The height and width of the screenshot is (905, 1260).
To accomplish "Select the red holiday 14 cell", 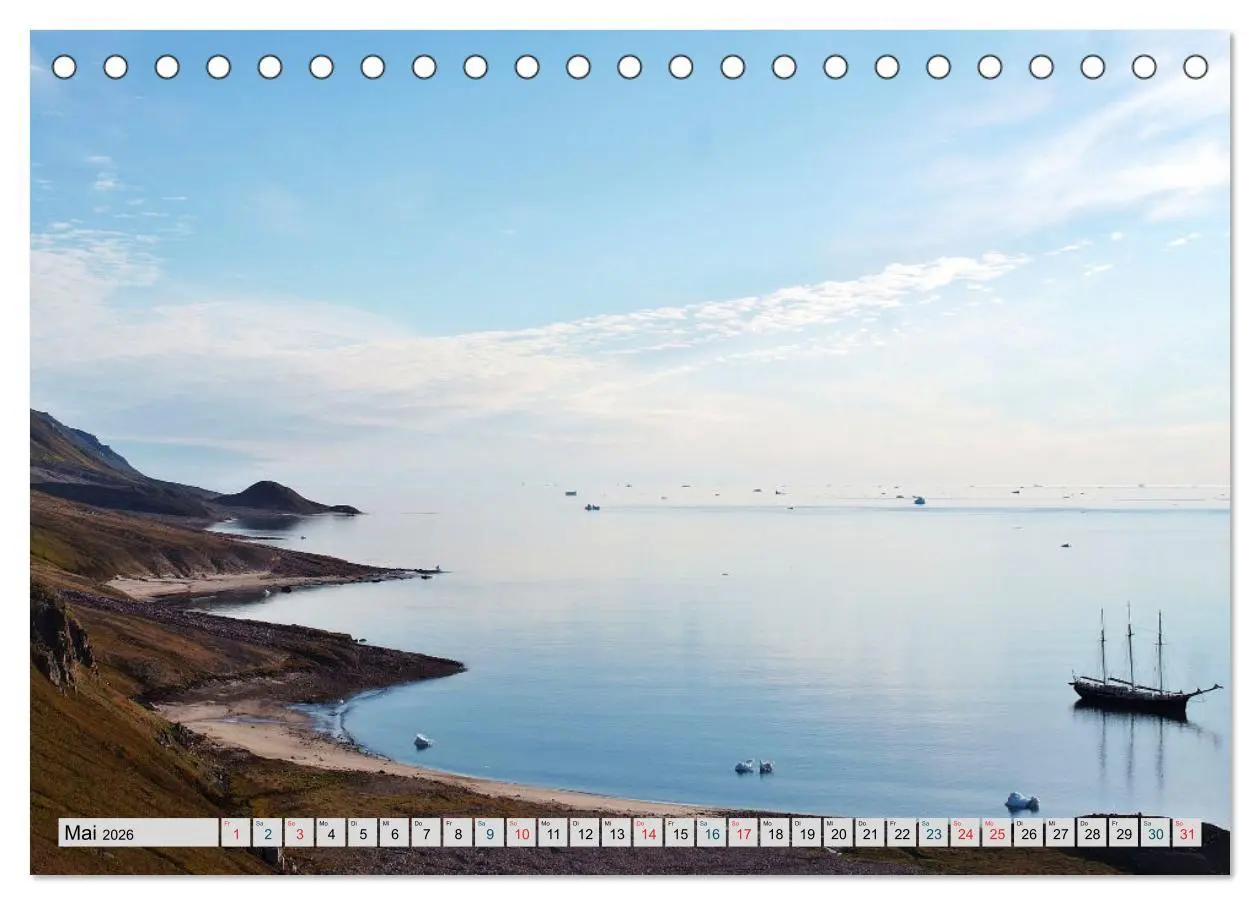I will pos(648,833).
